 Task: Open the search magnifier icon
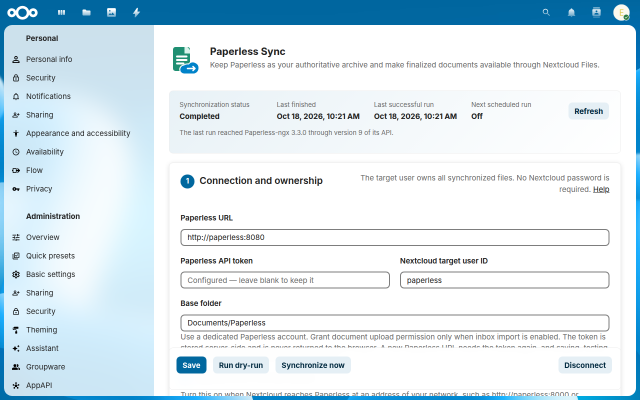click(x=546, y=13)
